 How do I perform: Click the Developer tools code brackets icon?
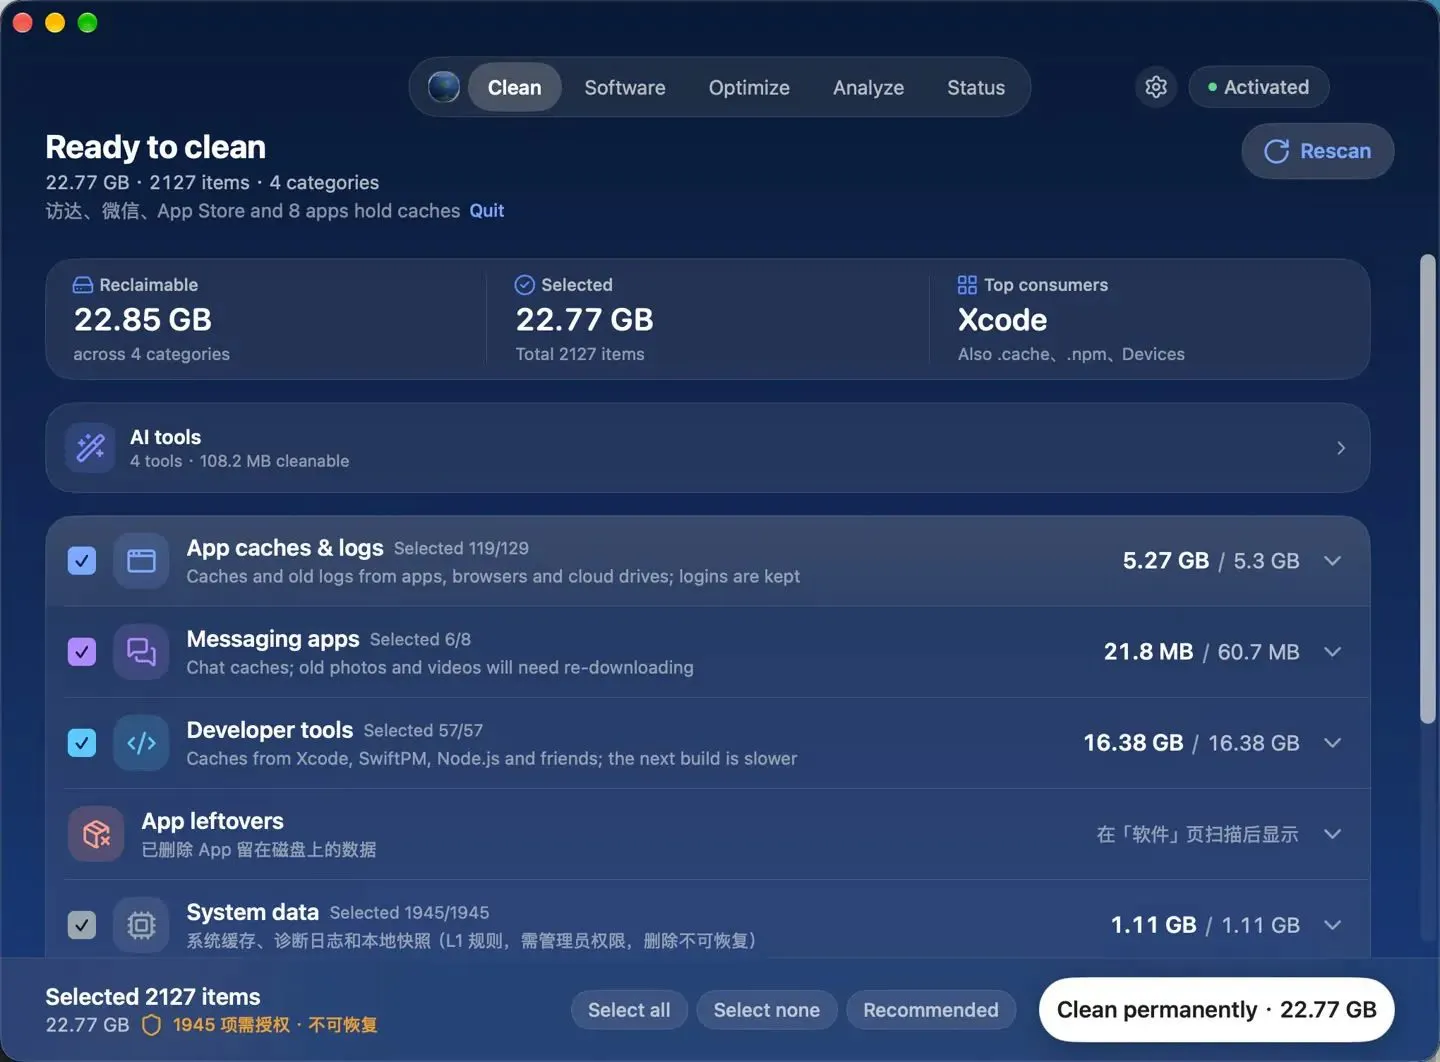pos(141,743)
